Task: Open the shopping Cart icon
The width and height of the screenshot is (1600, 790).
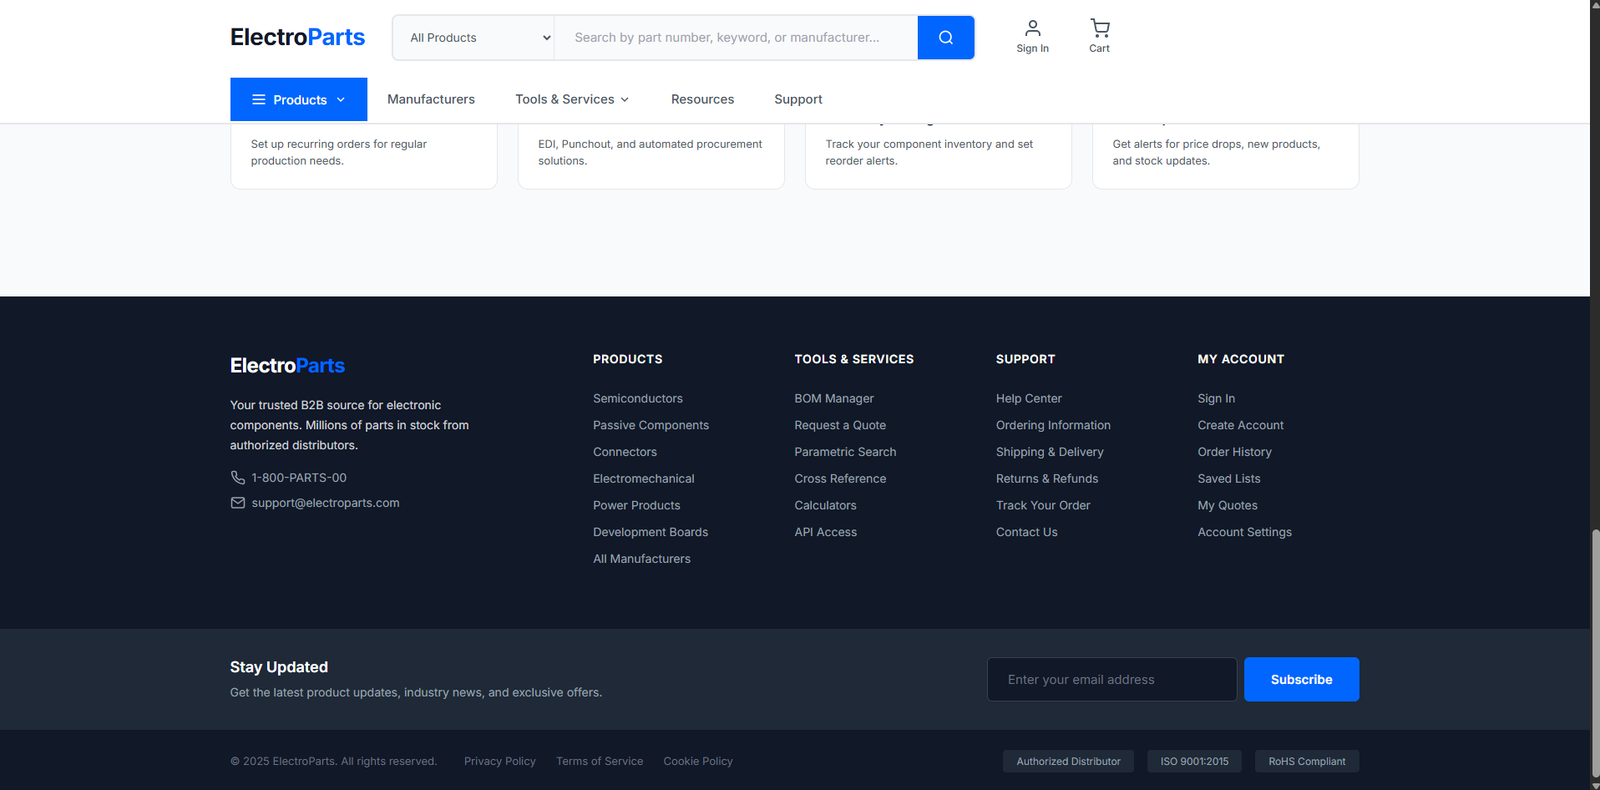Action: tap(1099, 28)
